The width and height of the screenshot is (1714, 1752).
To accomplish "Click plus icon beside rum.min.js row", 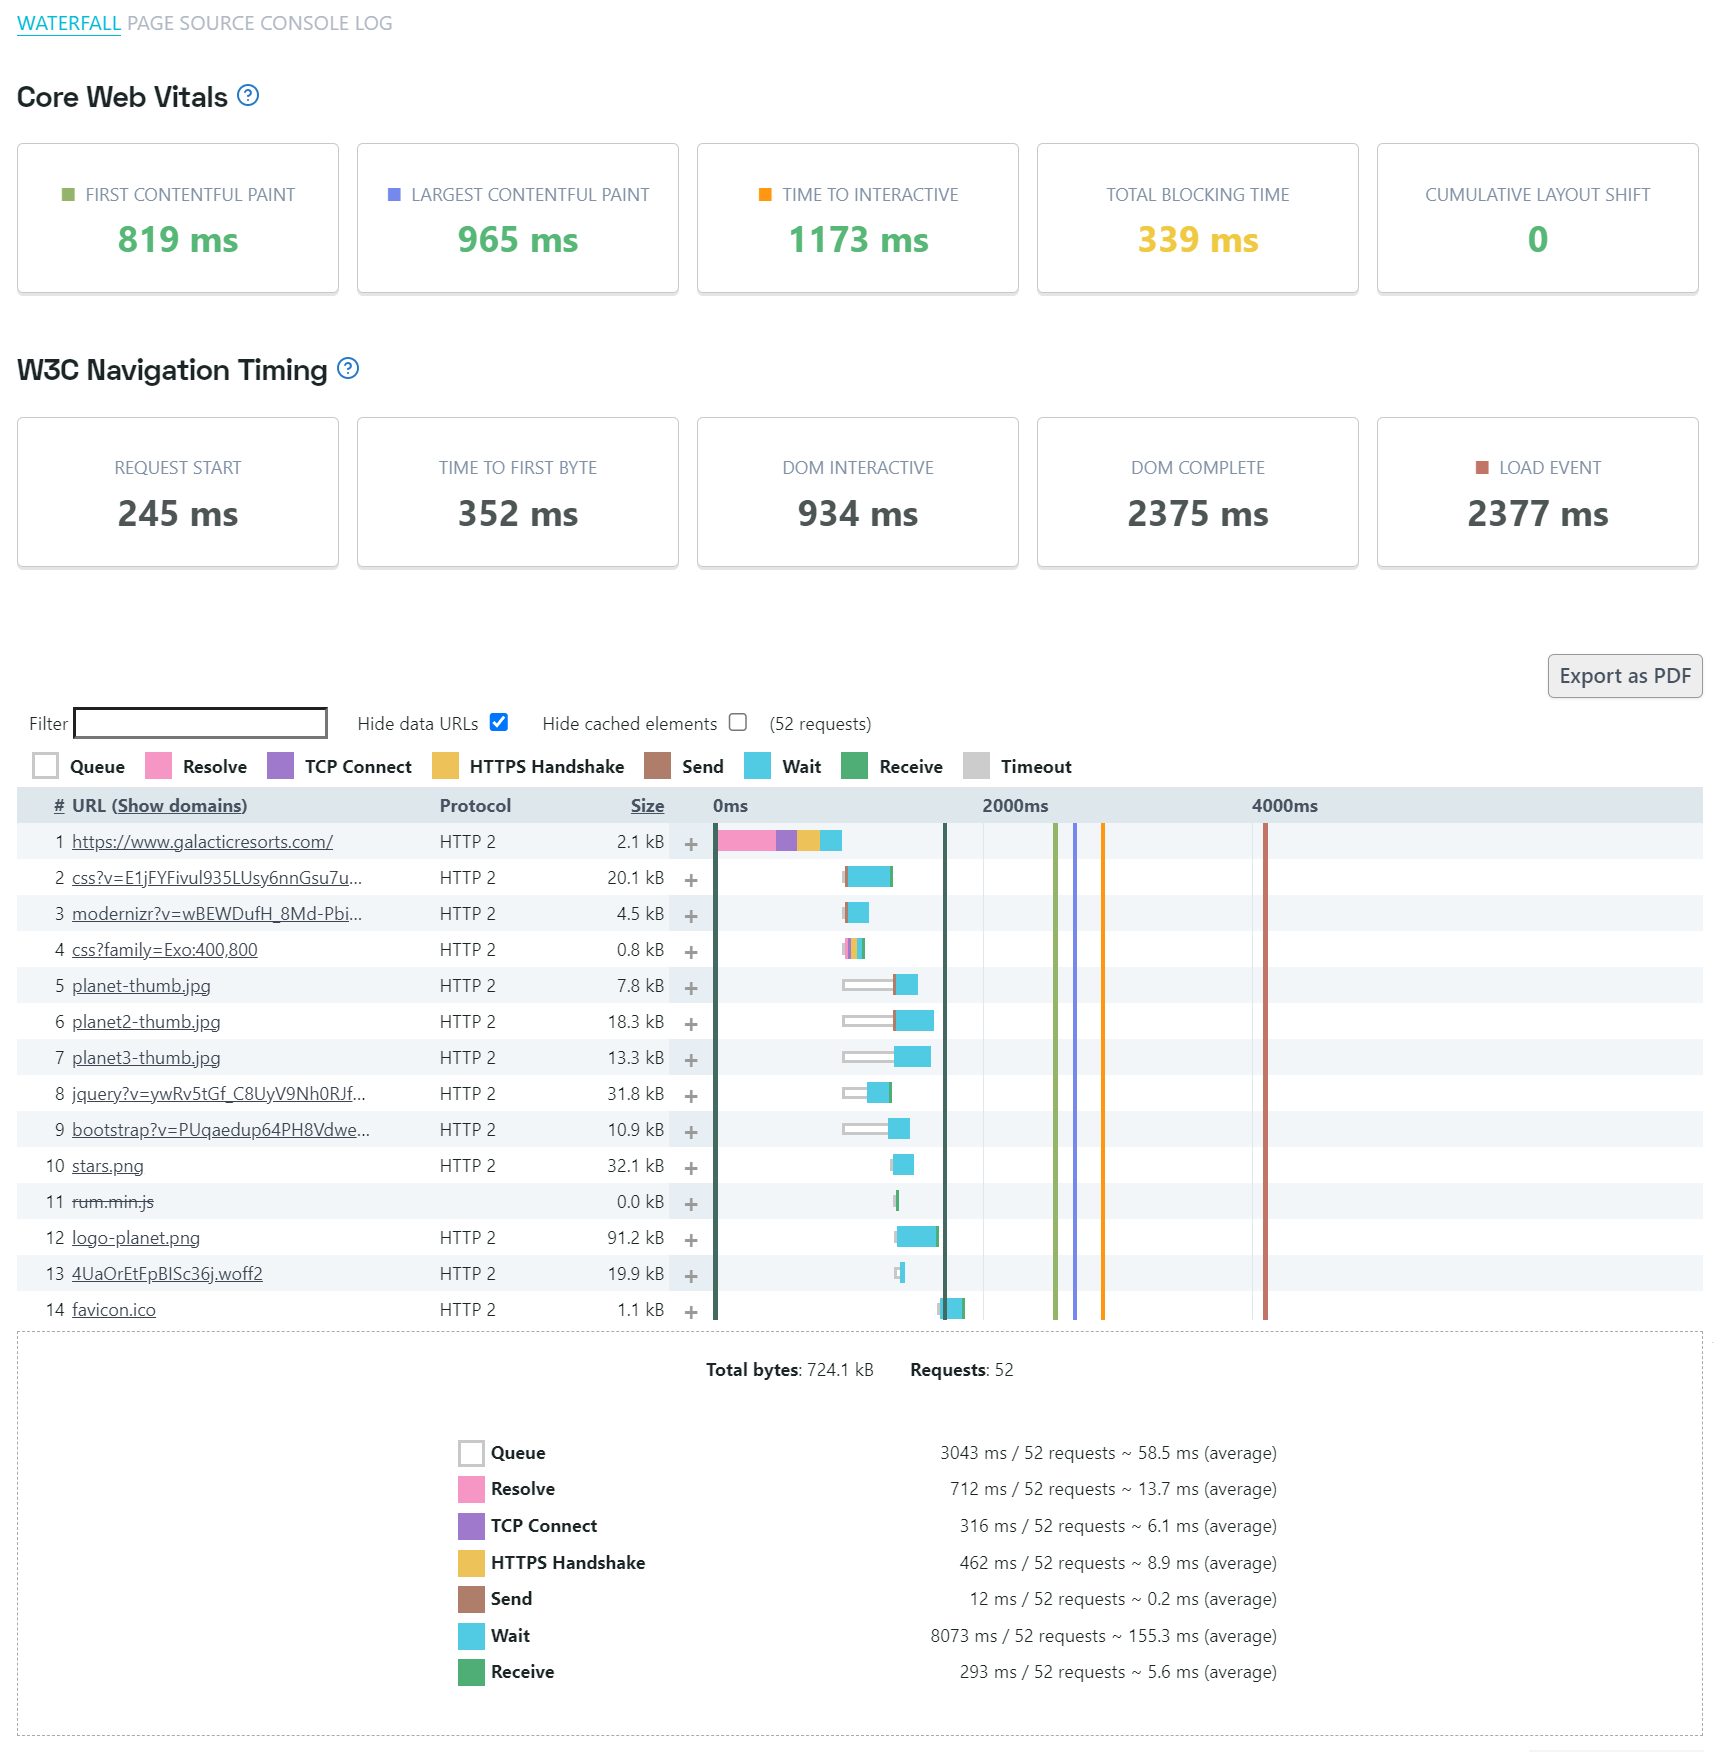I will pyautogui.click(x=691, y=1204).
